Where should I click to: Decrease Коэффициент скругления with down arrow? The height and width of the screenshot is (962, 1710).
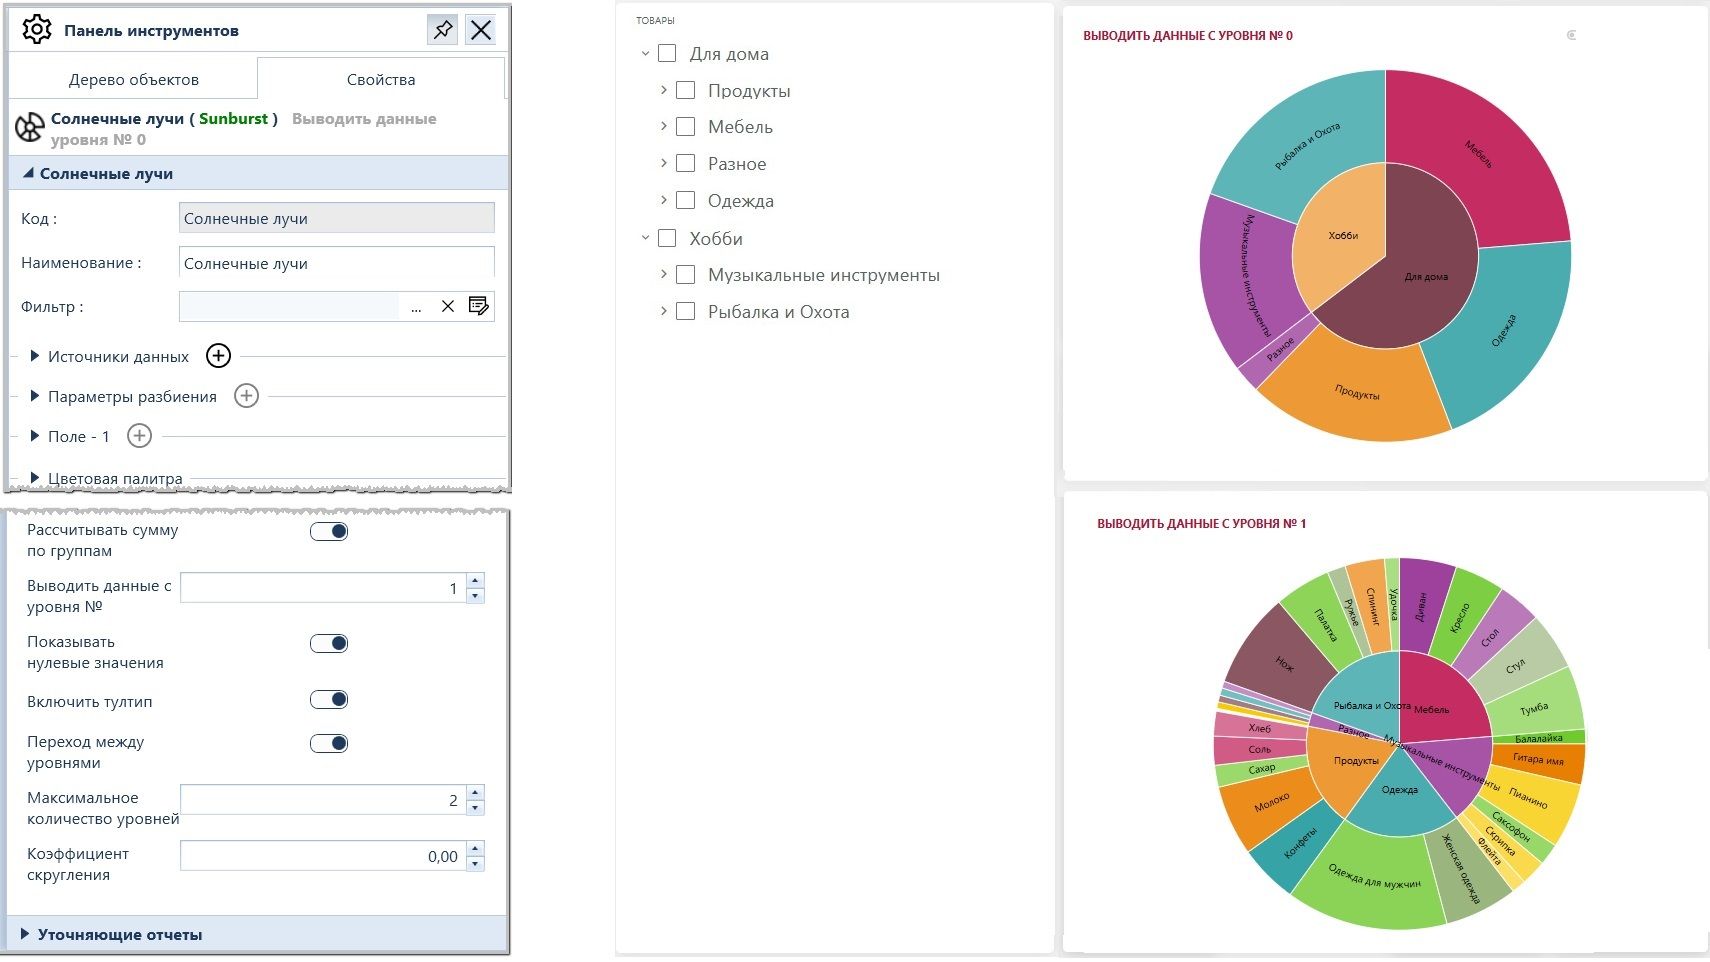coord(476,863)
